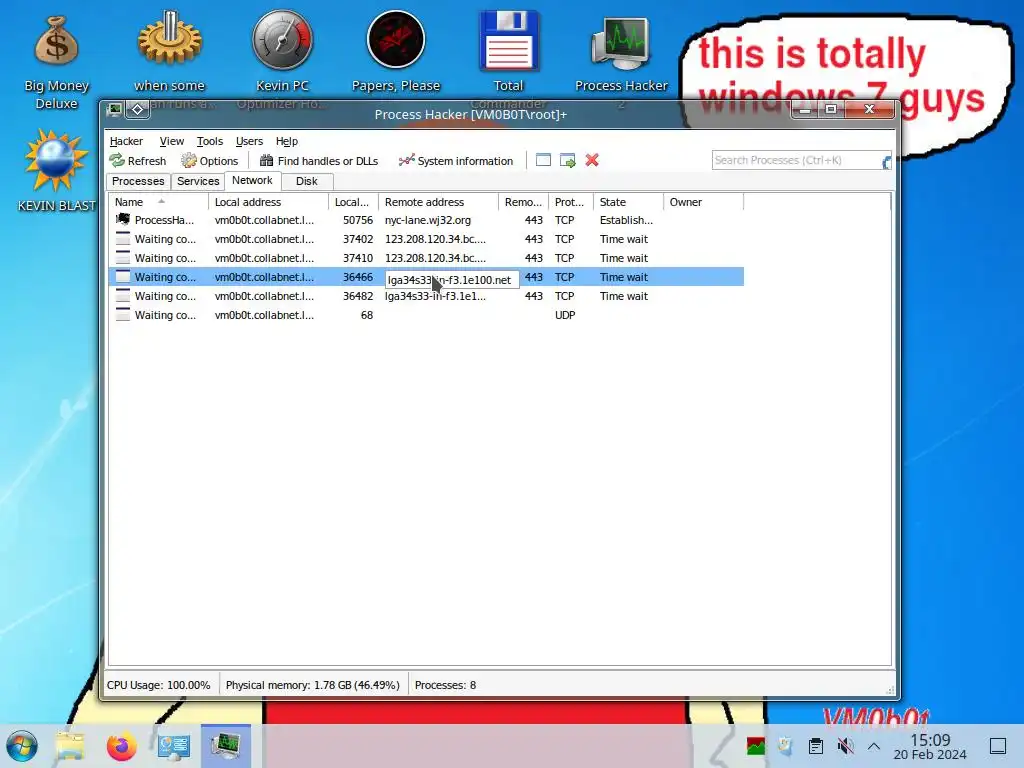1024x768 pixels.
Task: Select the ProcessHa... connection row
Action: click(426, 220)
